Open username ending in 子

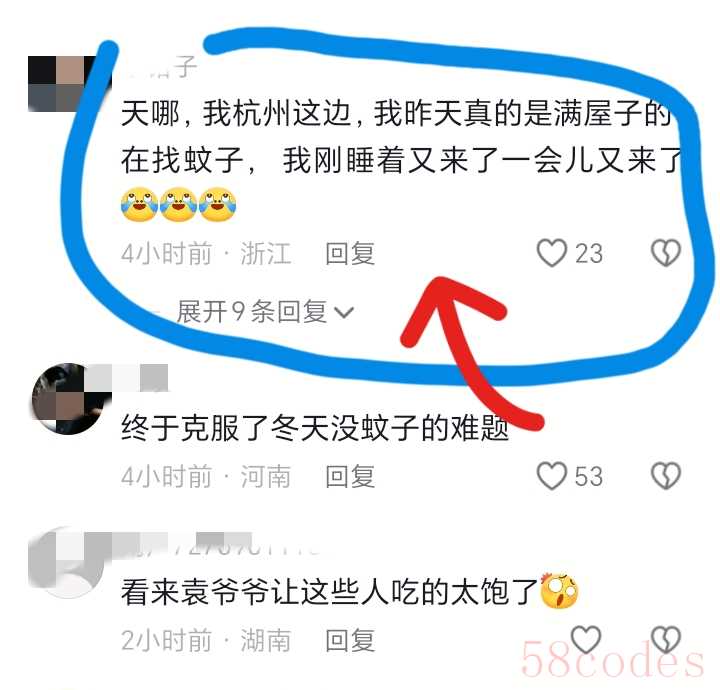pos(159,67)
